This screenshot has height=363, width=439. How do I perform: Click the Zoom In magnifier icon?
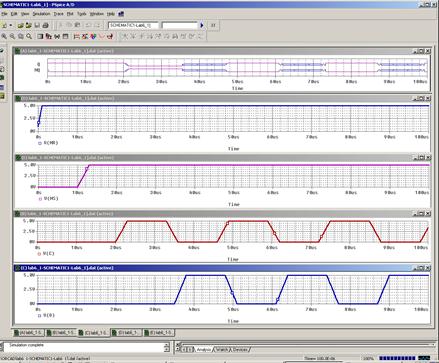coord(4,36)
